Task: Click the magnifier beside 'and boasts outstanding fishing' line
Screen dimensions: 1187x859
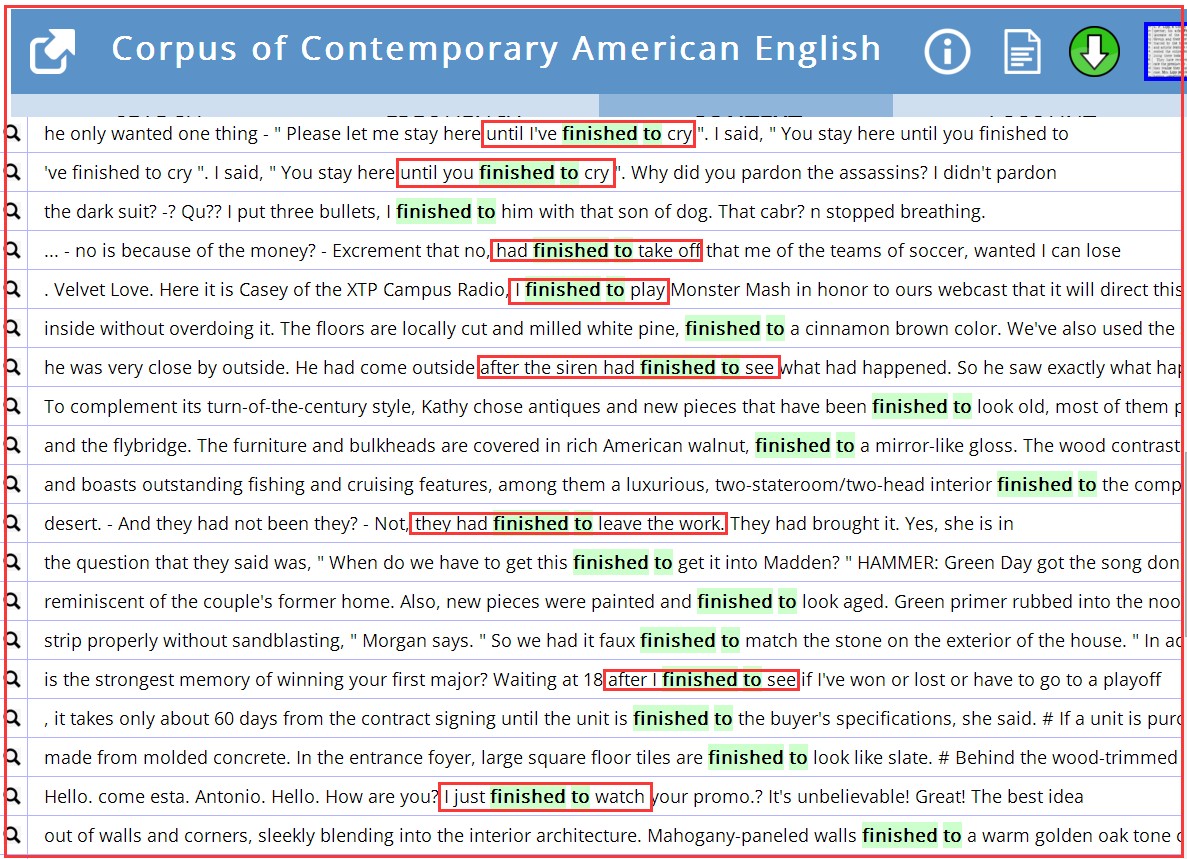Action: [x=12, y=484]
